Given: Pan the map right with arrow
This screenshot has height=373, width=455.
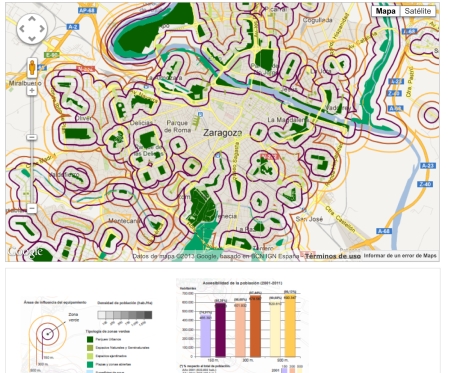Looking at the screenshot, I should (x=42, y=29).
